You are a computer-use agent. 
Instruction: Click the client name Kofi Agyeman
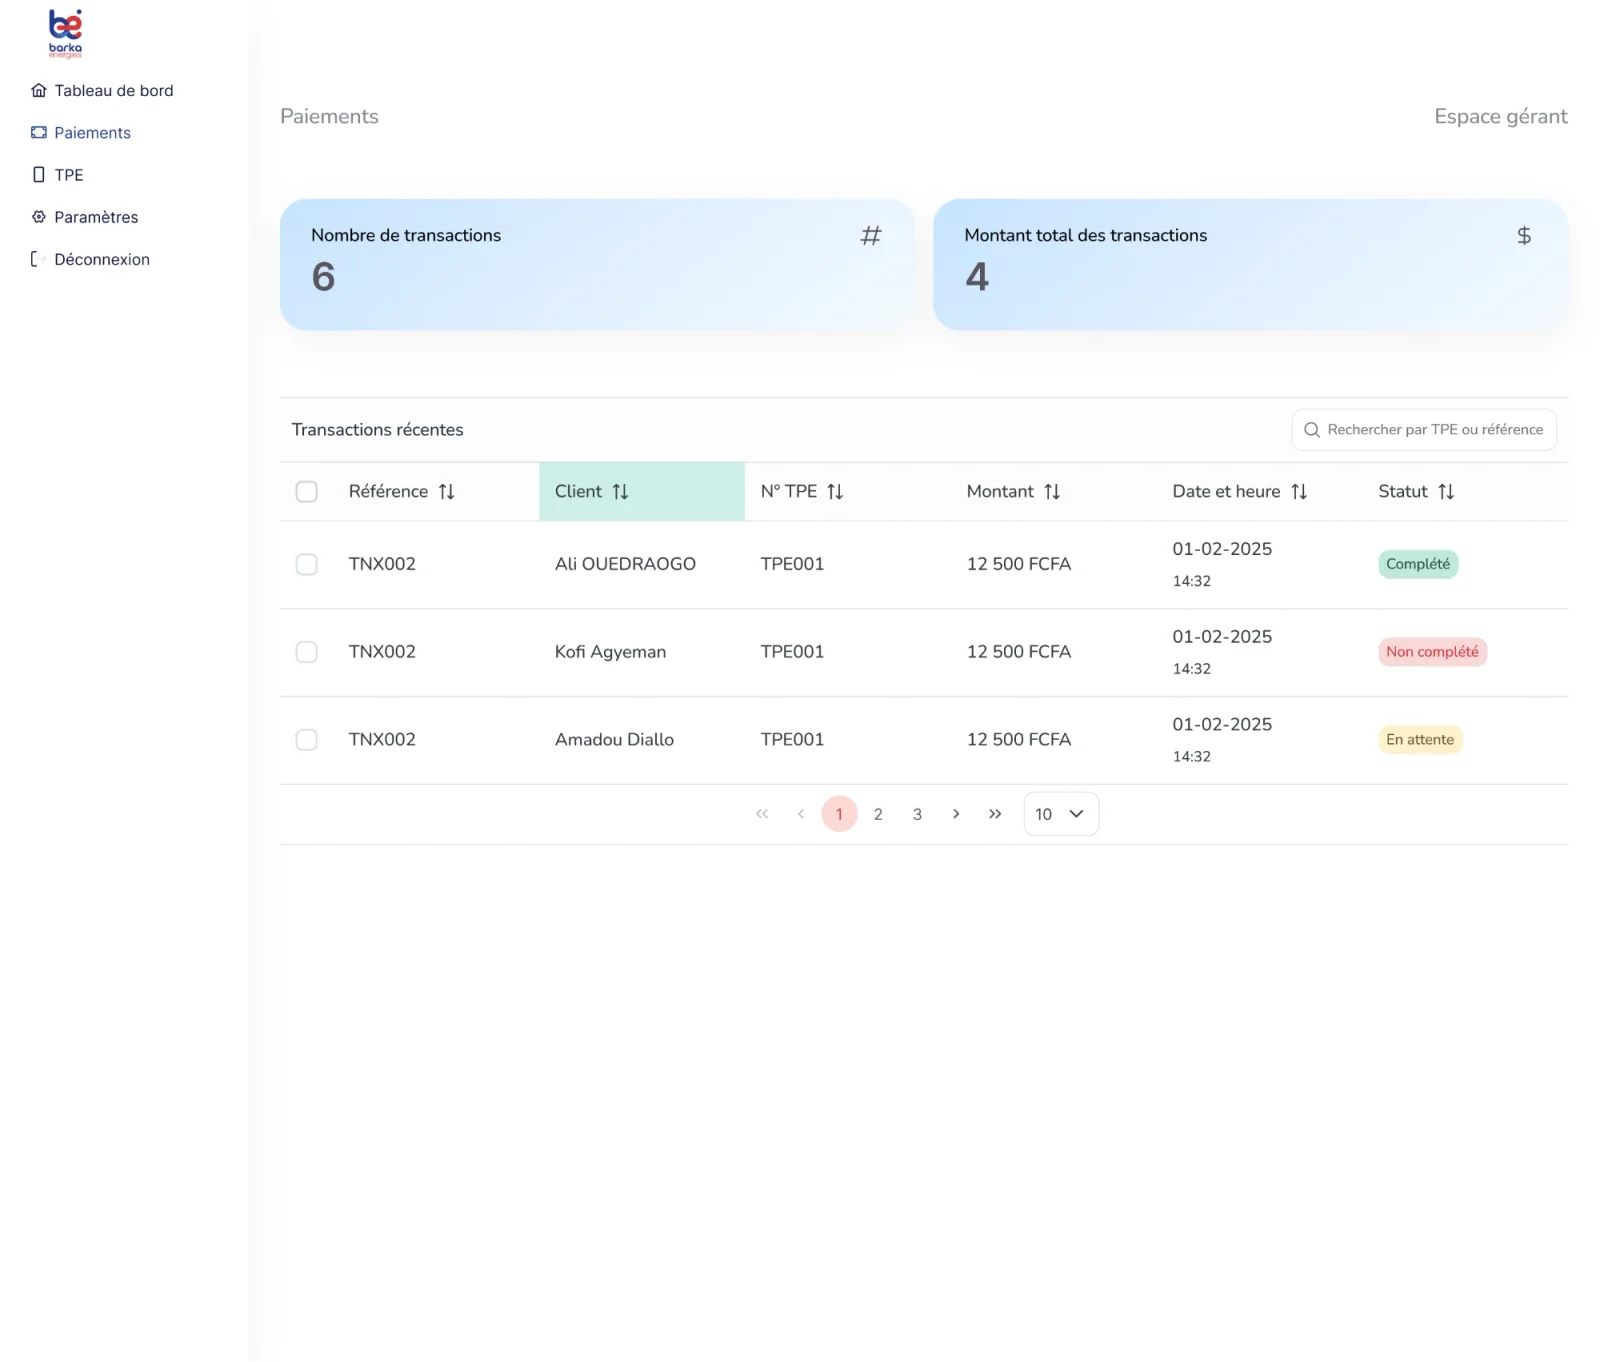pyautogui.click(x=610, y=653)
